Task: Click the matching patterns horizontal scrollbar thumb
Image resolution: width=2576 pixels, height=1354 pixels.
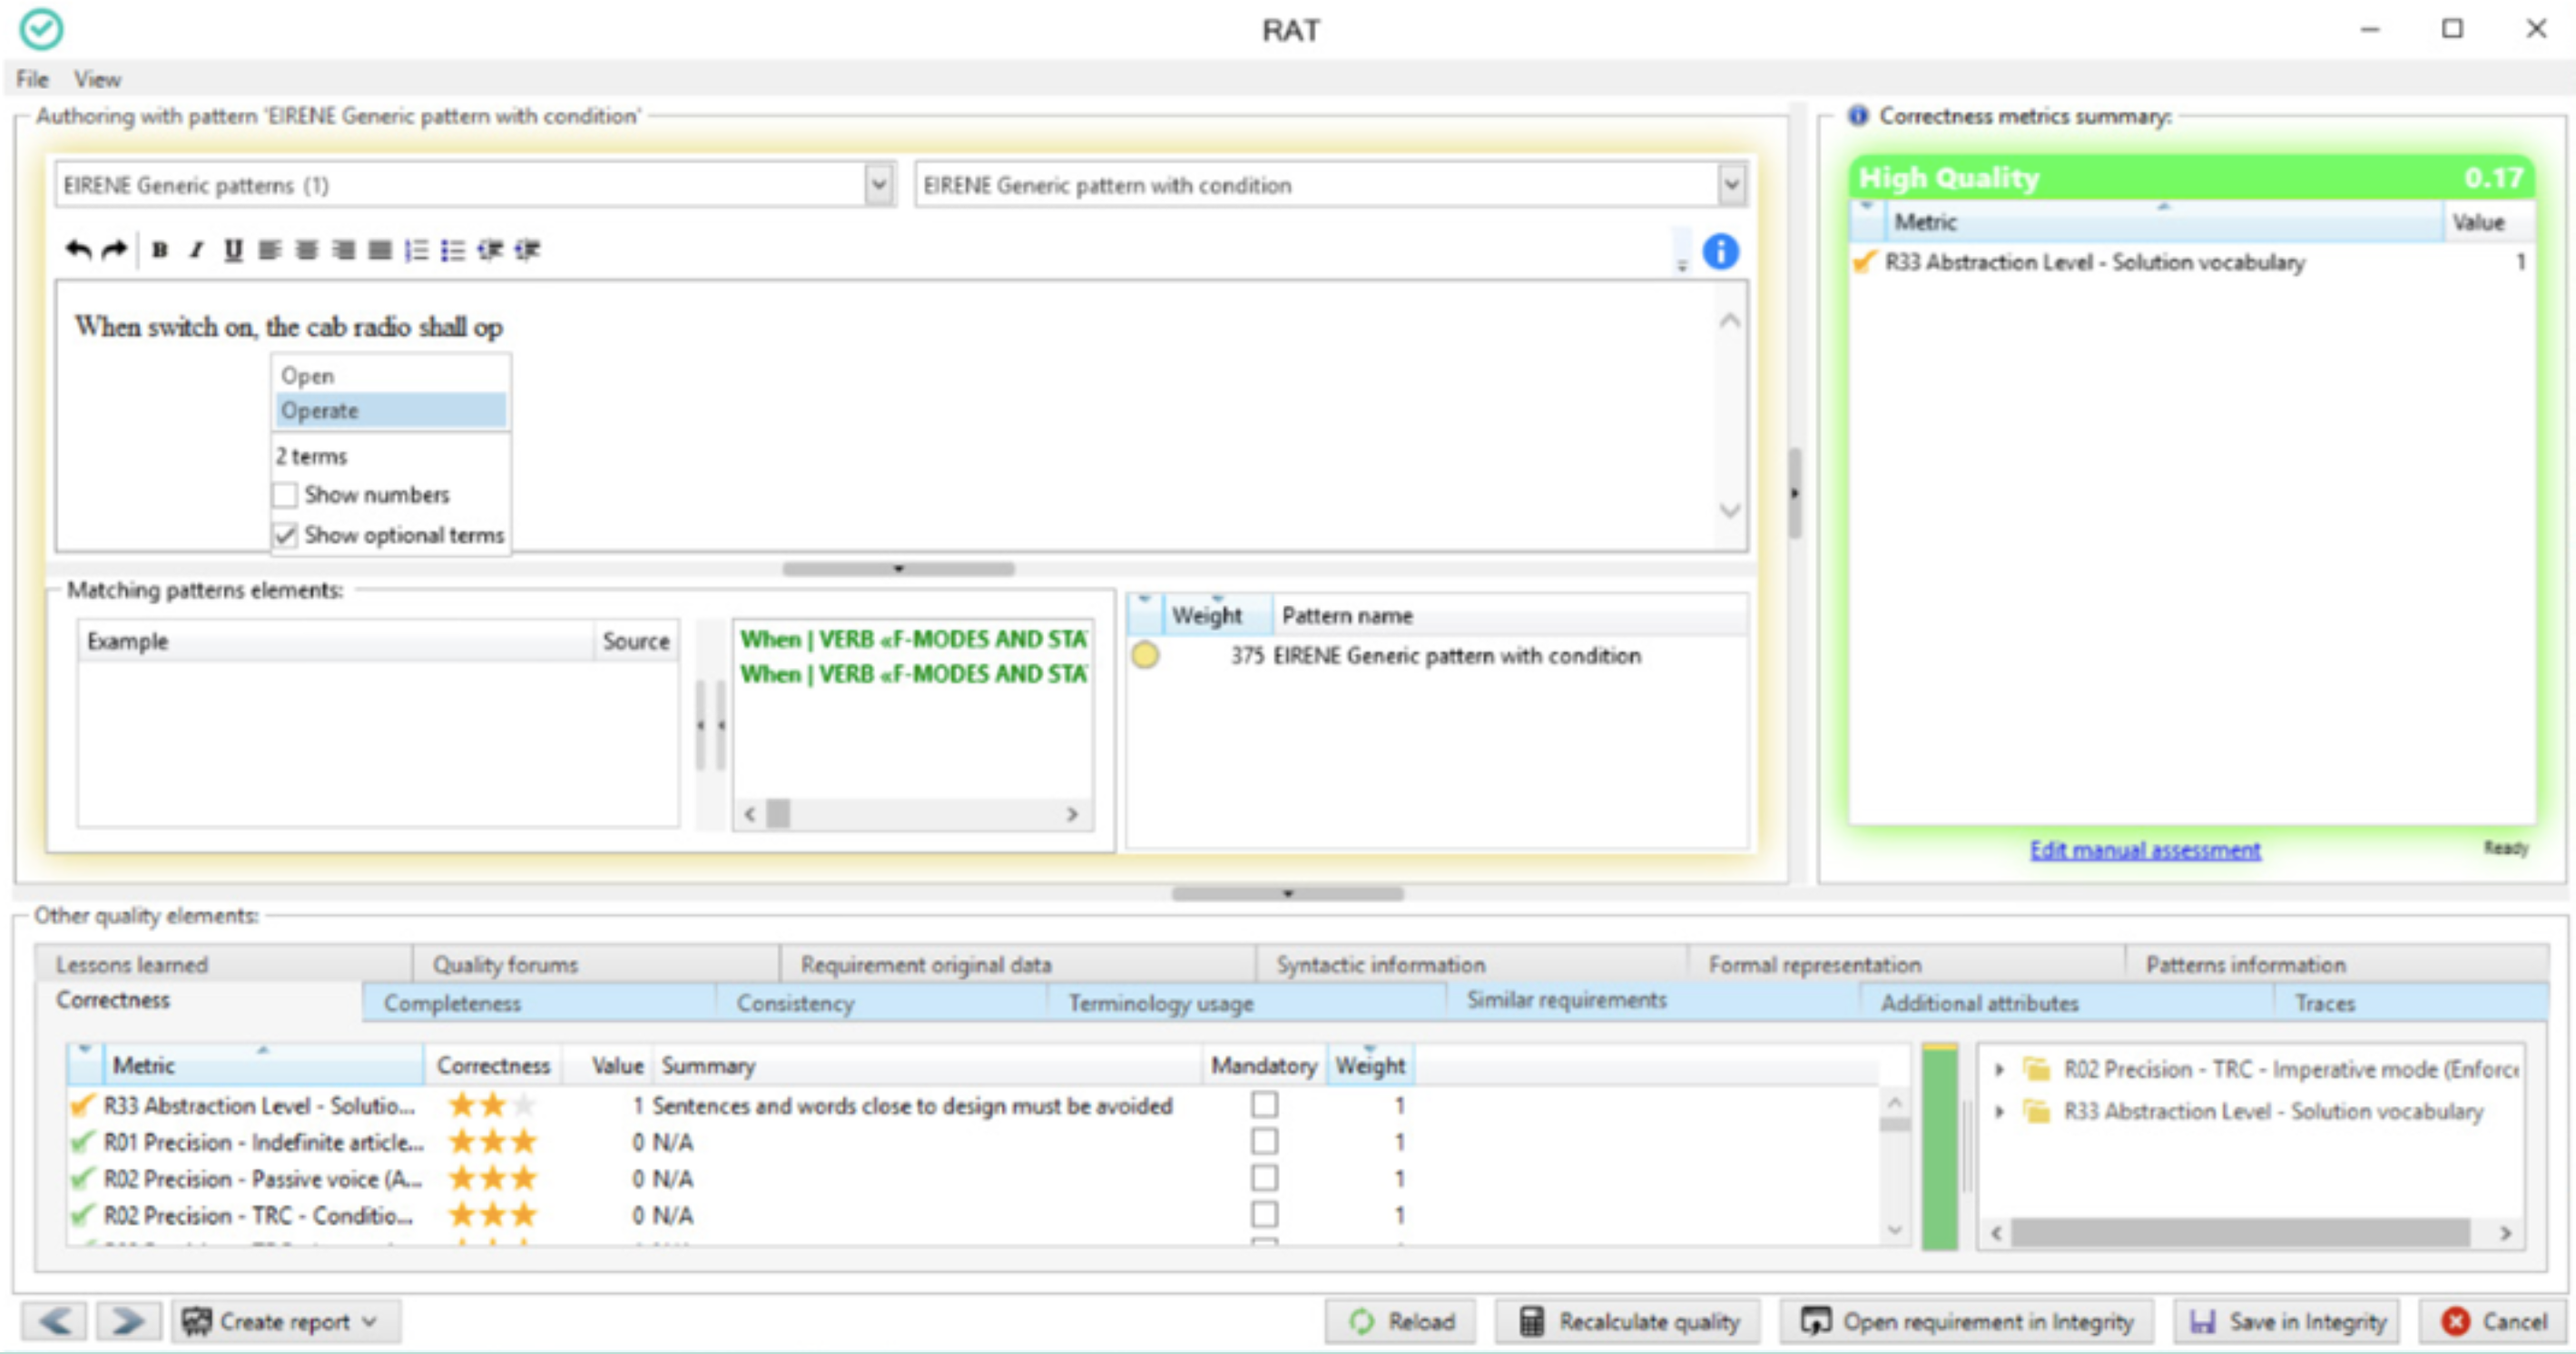Action: pyautogui.click(x=778, y=814)
